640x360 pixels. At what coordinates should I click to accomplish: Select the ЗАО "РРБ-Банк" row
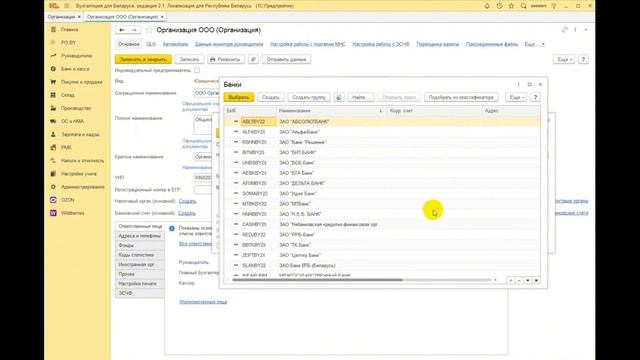[382, 235]
